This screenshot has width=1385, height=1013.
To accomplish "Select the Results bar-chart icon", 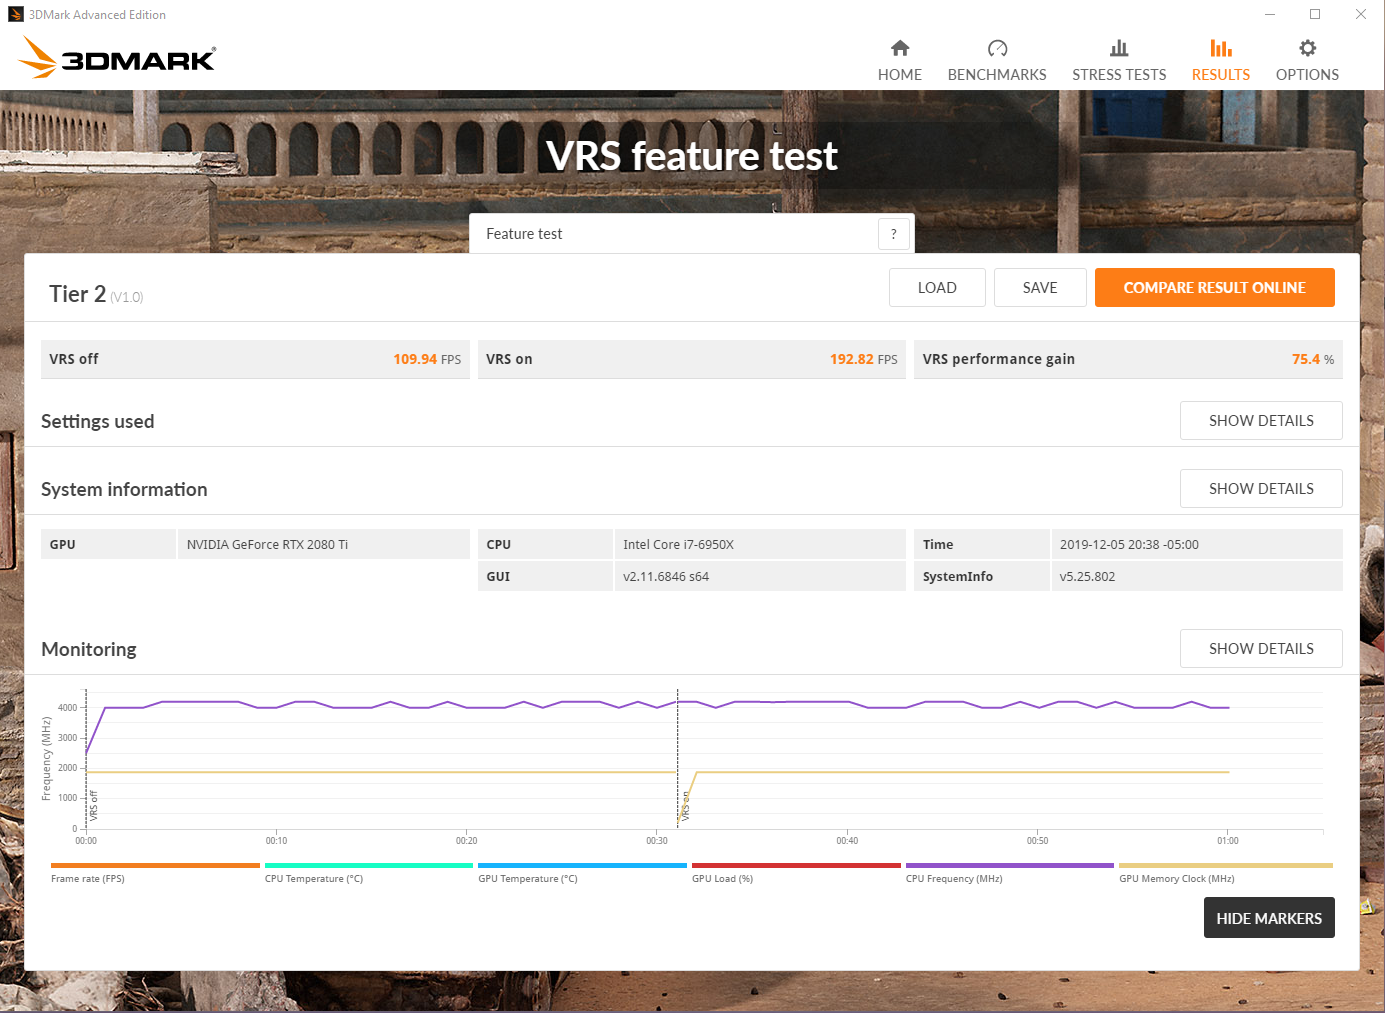I will 1221,48.
